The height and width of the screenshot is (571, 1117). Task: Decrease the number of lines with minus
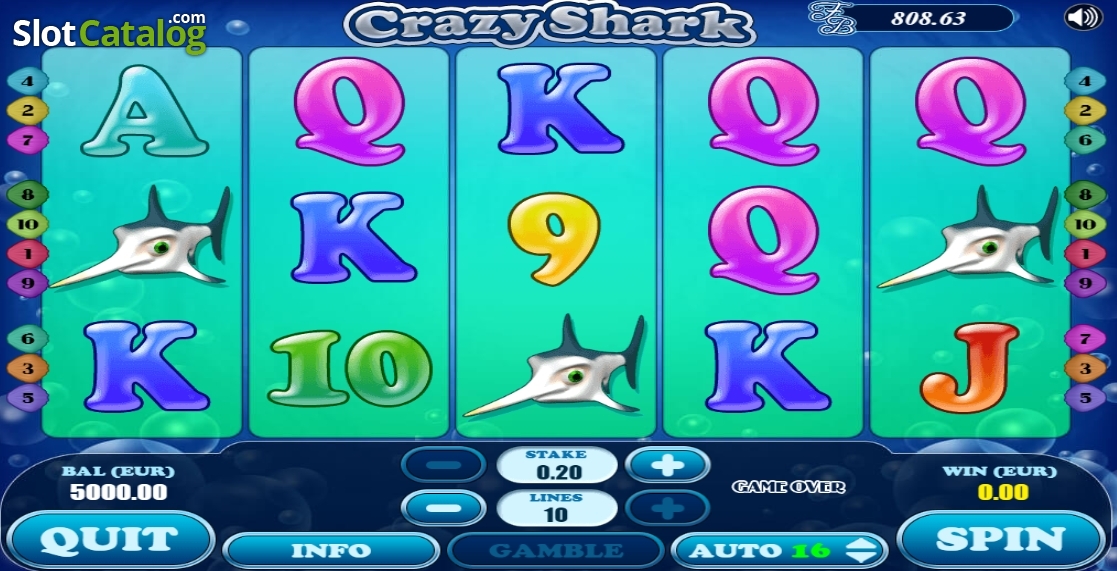444,508
